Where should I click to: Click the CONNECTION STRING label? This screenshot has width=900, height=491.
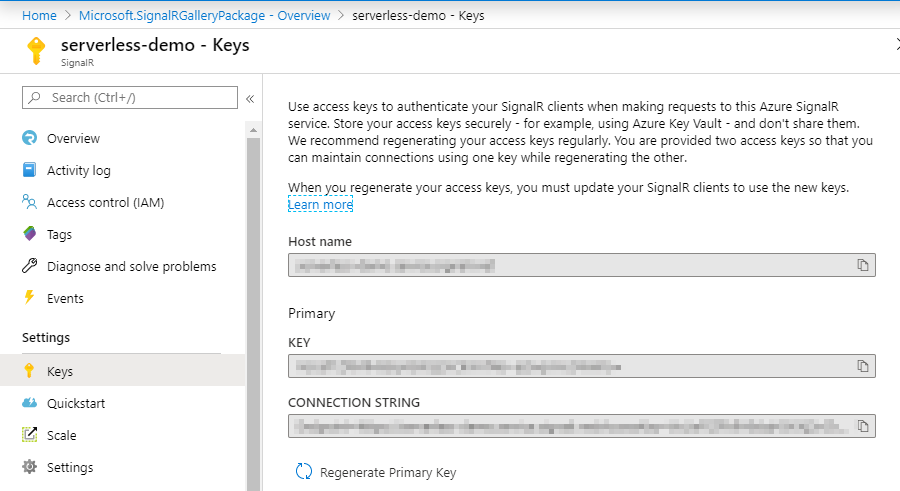tap(354, 403)
